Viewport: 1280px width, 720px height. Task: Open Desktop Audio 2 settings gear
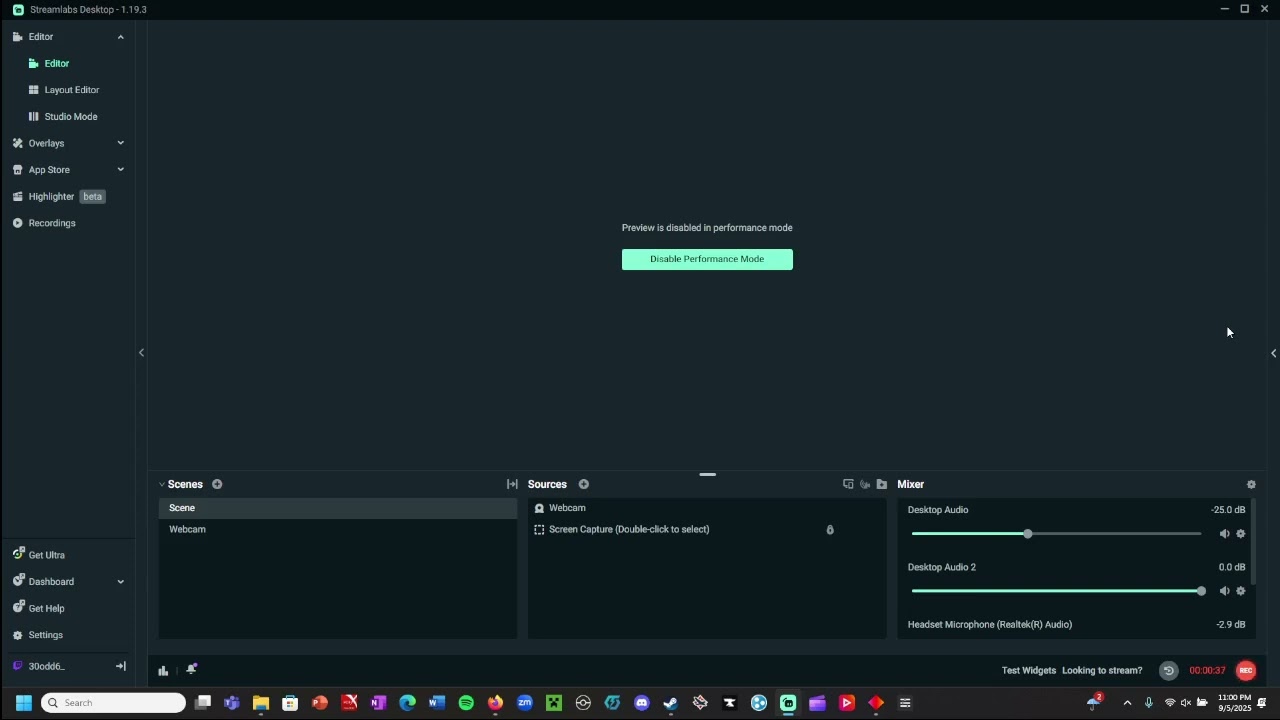(1241, 591)
